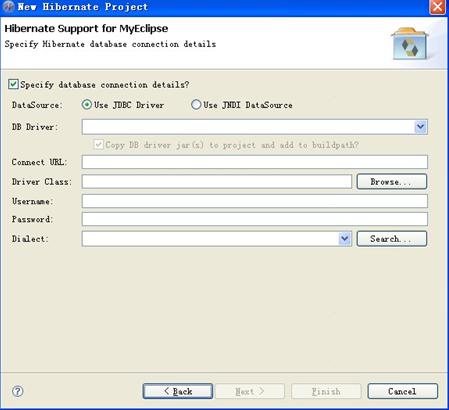Select Use JDBC Driver radio button
449x410 pixels.
tap(87, 105)
